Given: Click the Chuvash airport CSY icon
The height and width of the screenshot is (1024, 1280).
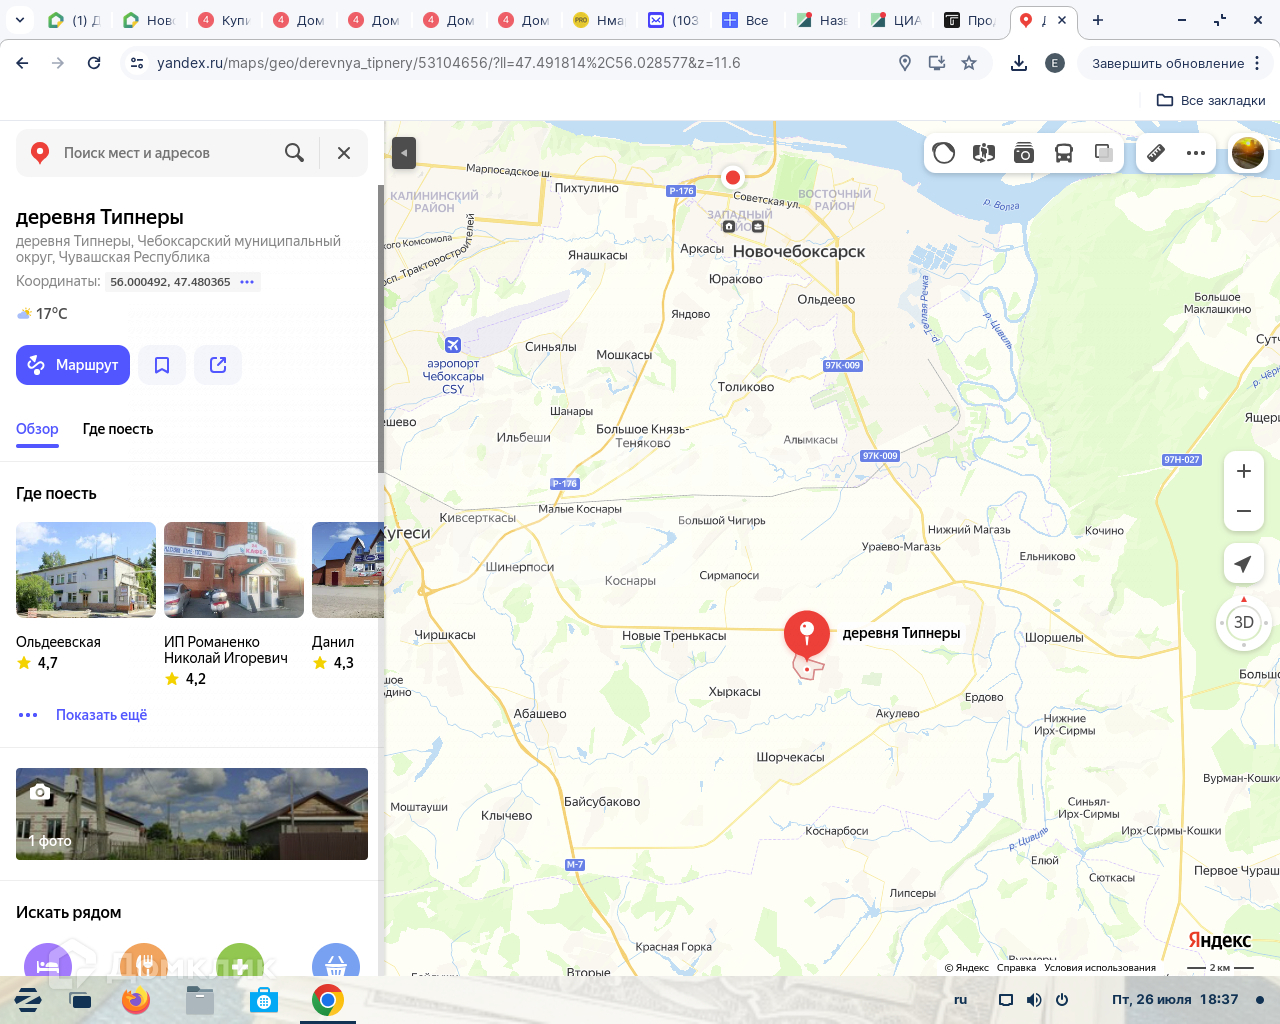Looking at the screenshot, I should (x=453, y=345).
